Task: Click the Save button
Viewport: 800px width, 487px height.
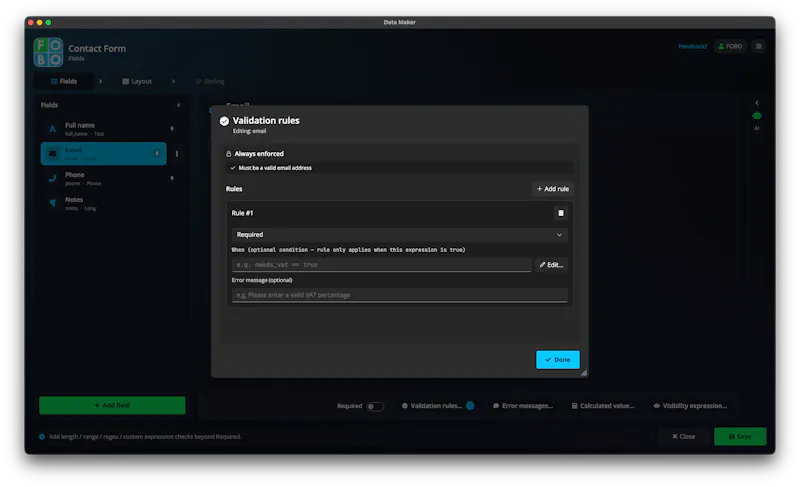Action: pos(740,437)
